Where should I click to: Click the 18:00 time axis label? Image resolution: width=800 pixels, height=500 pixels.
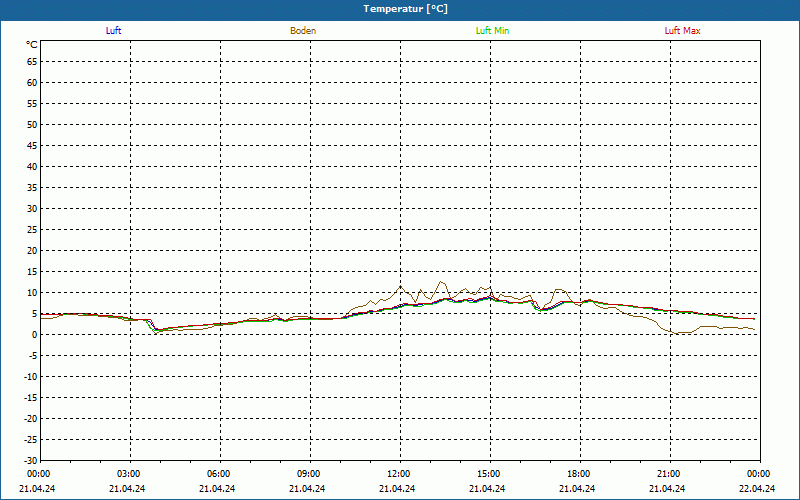[x=580, y=474]
